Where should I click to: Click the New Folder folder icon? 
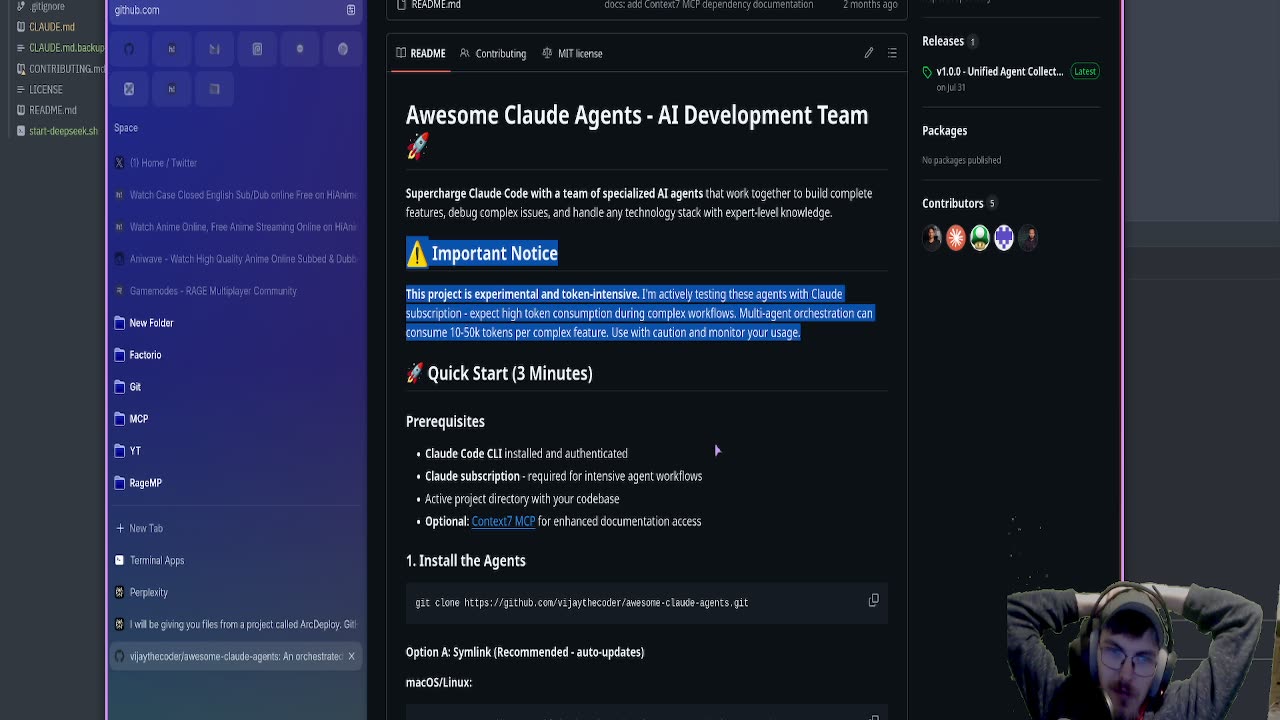pyautogui.click(x=120, y=323)
